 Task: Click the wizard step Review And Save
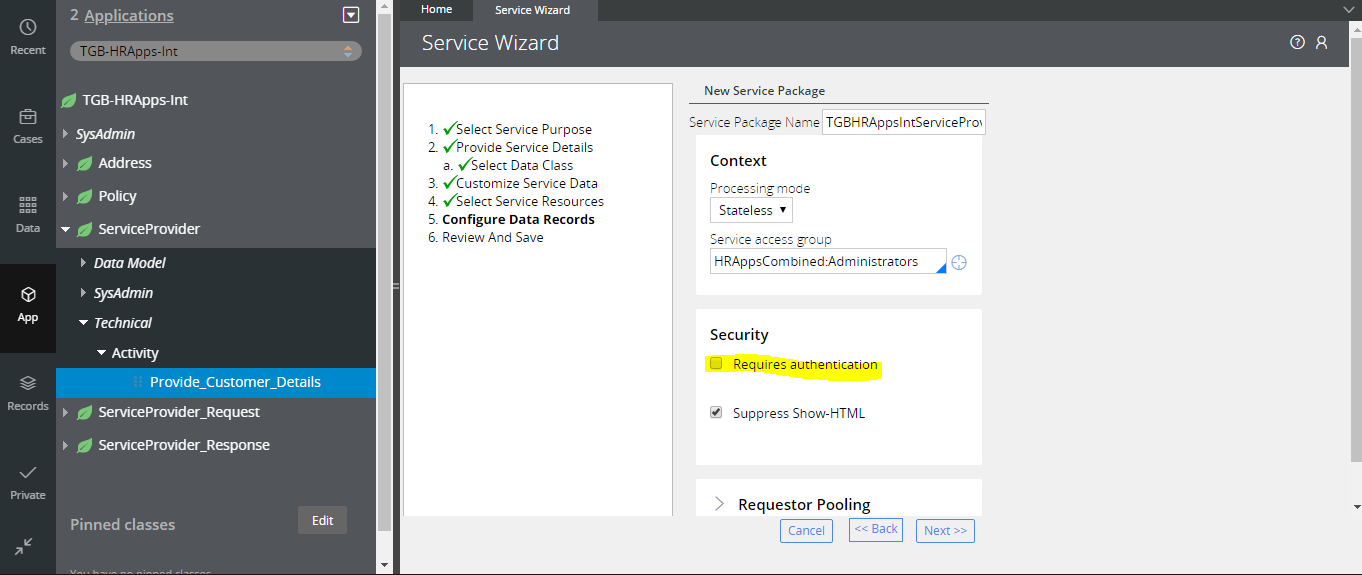[x=493, y=237]
